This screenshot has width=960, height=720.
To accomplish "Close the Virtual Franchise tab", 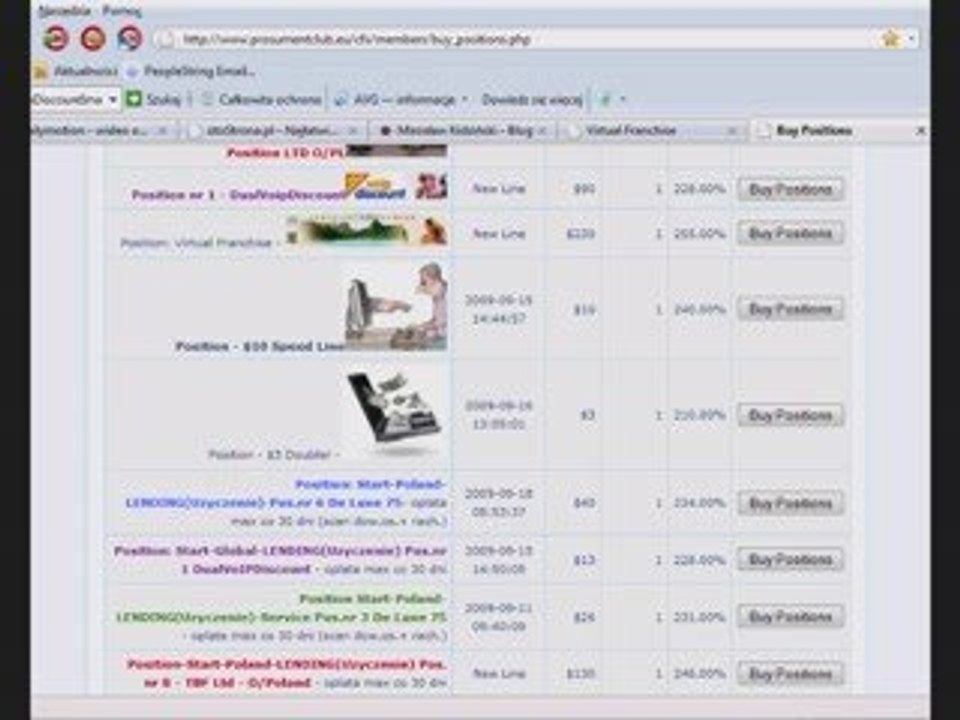I will (x=732, y=131).
